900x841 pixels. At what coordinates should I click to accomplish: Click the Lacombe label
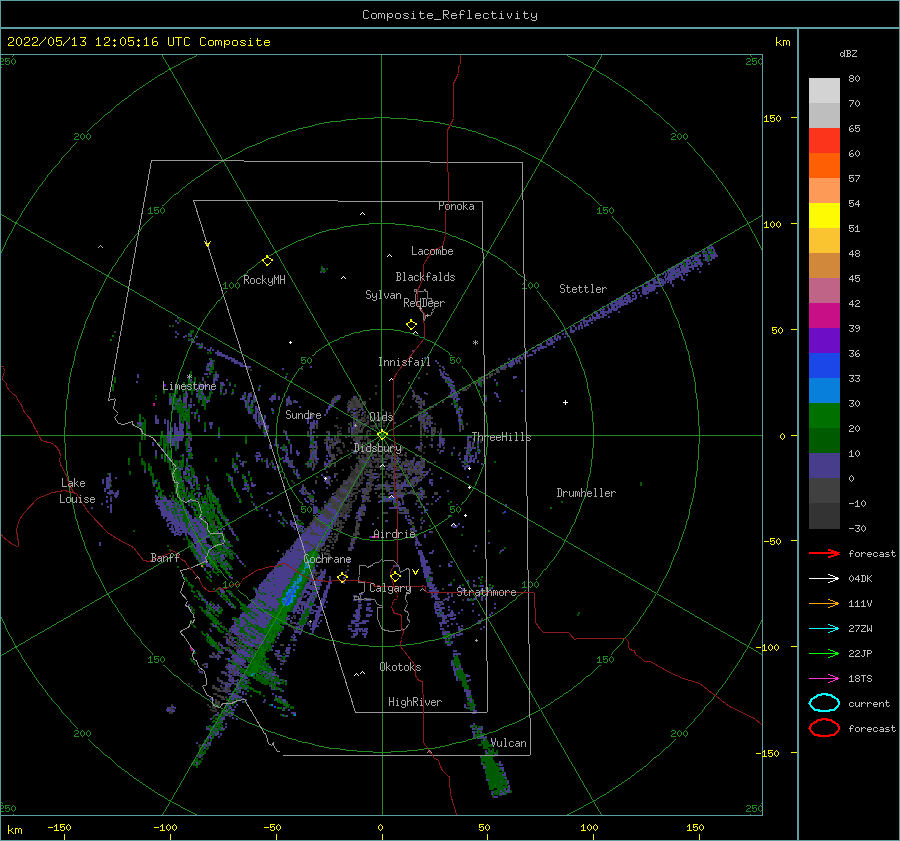pyautogui.click(x=432, y=251)
